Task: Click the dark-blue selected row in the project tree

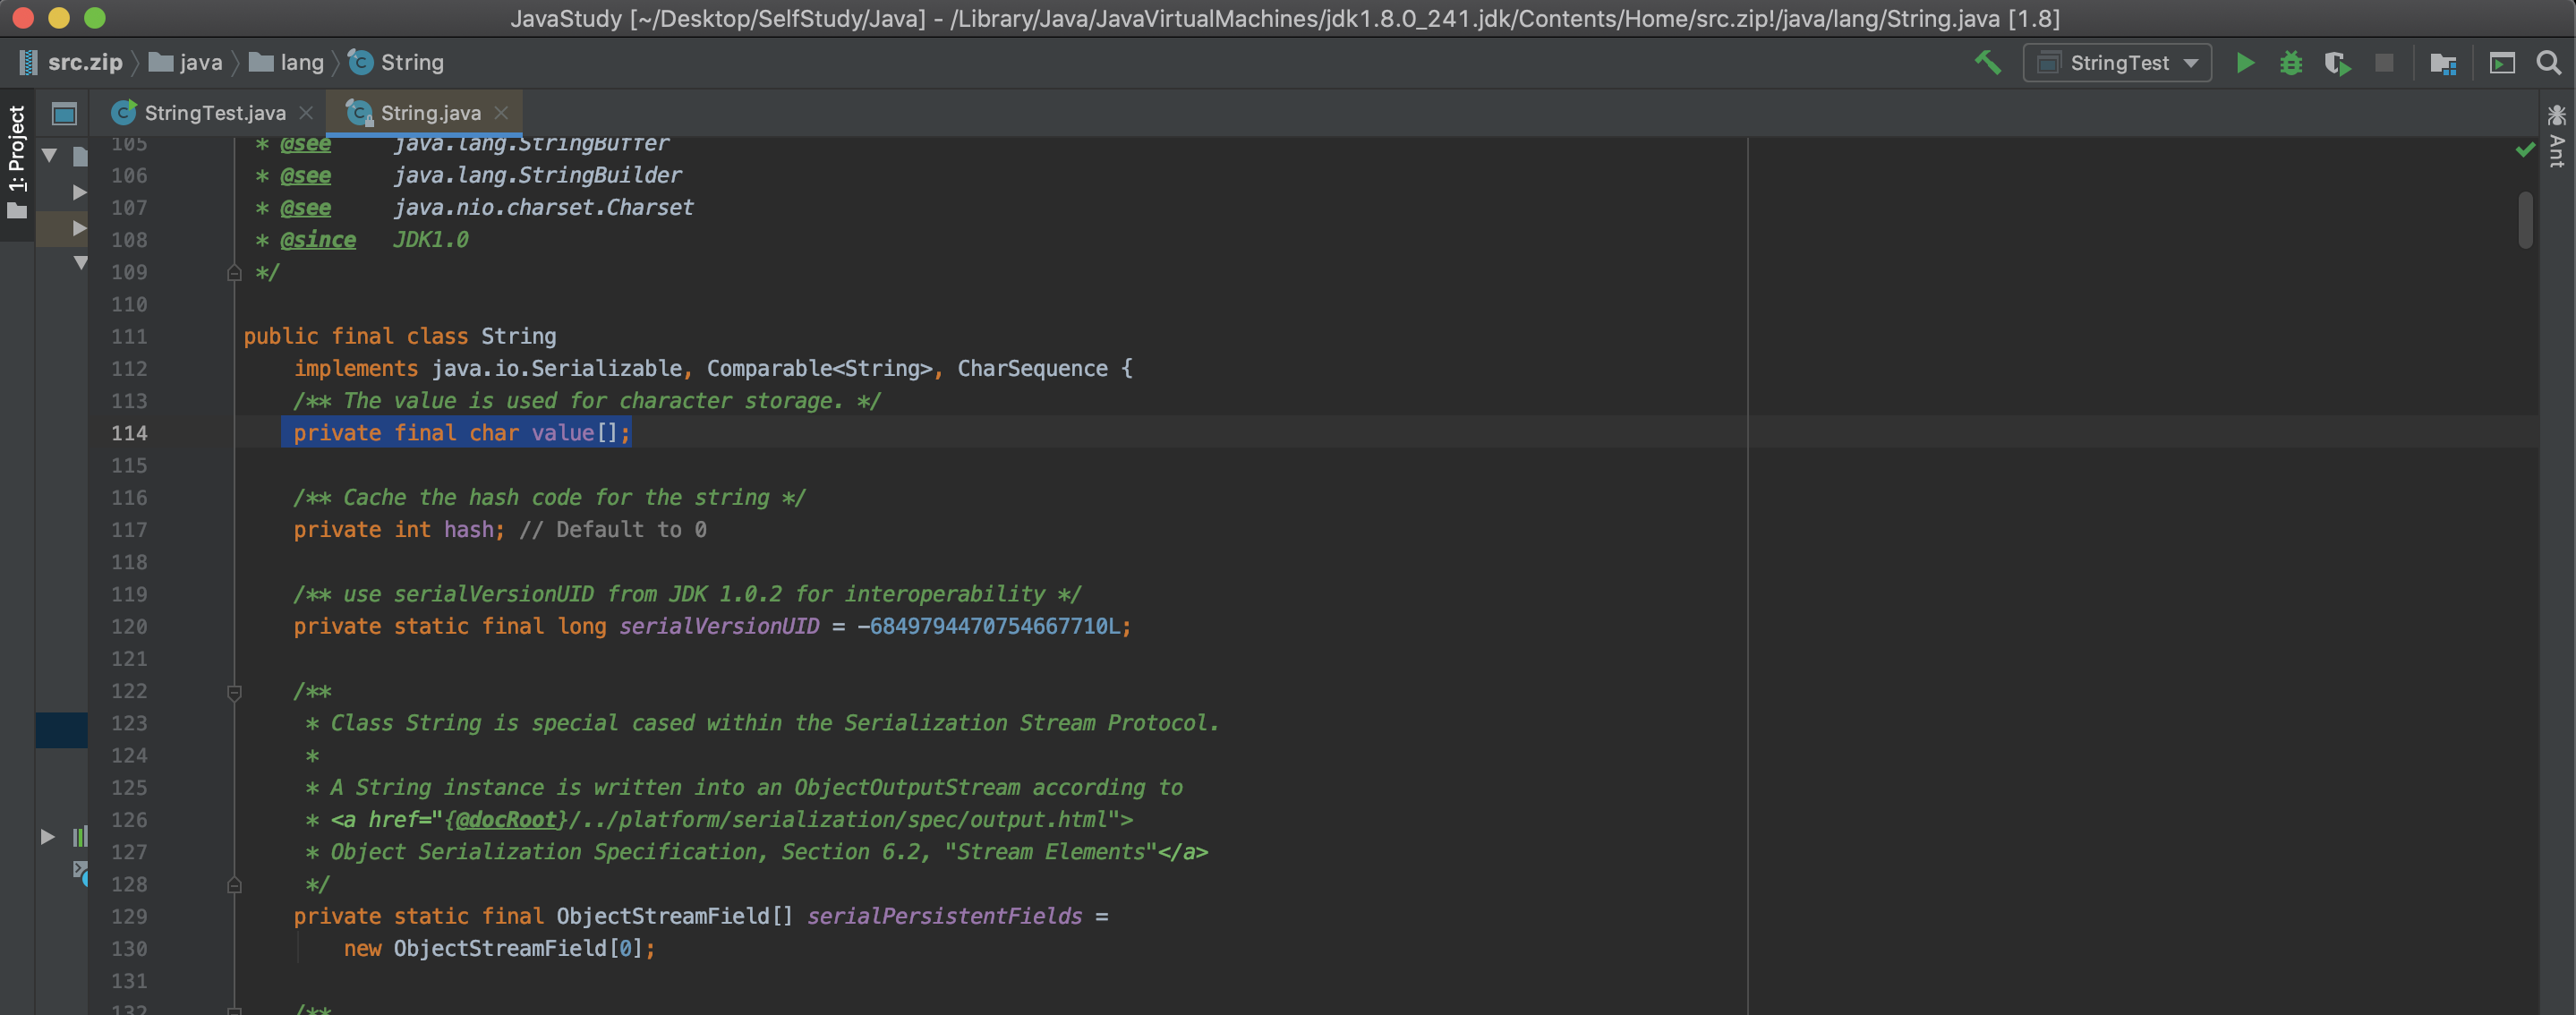Action: click(x=62, y=730)
